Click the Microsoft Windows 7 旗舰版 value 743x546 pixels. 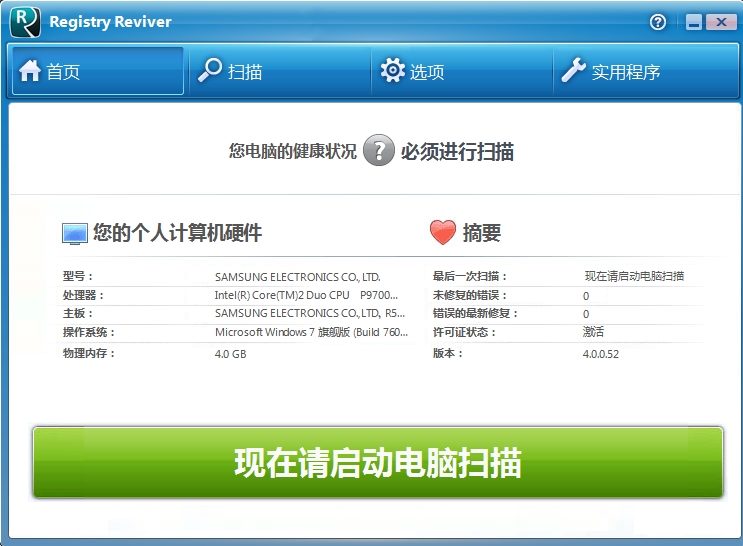[x=311, y=332]
